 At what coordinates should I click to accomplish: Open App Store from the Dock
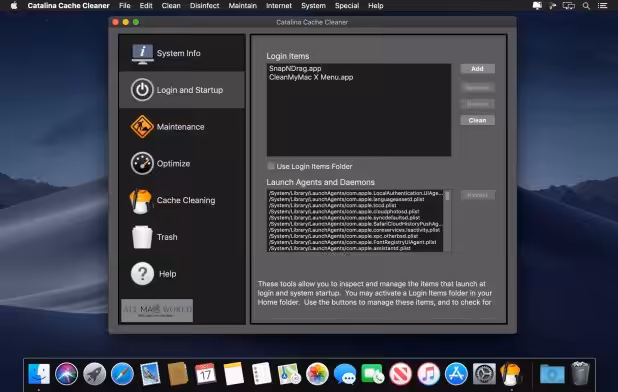click(456, 373)
